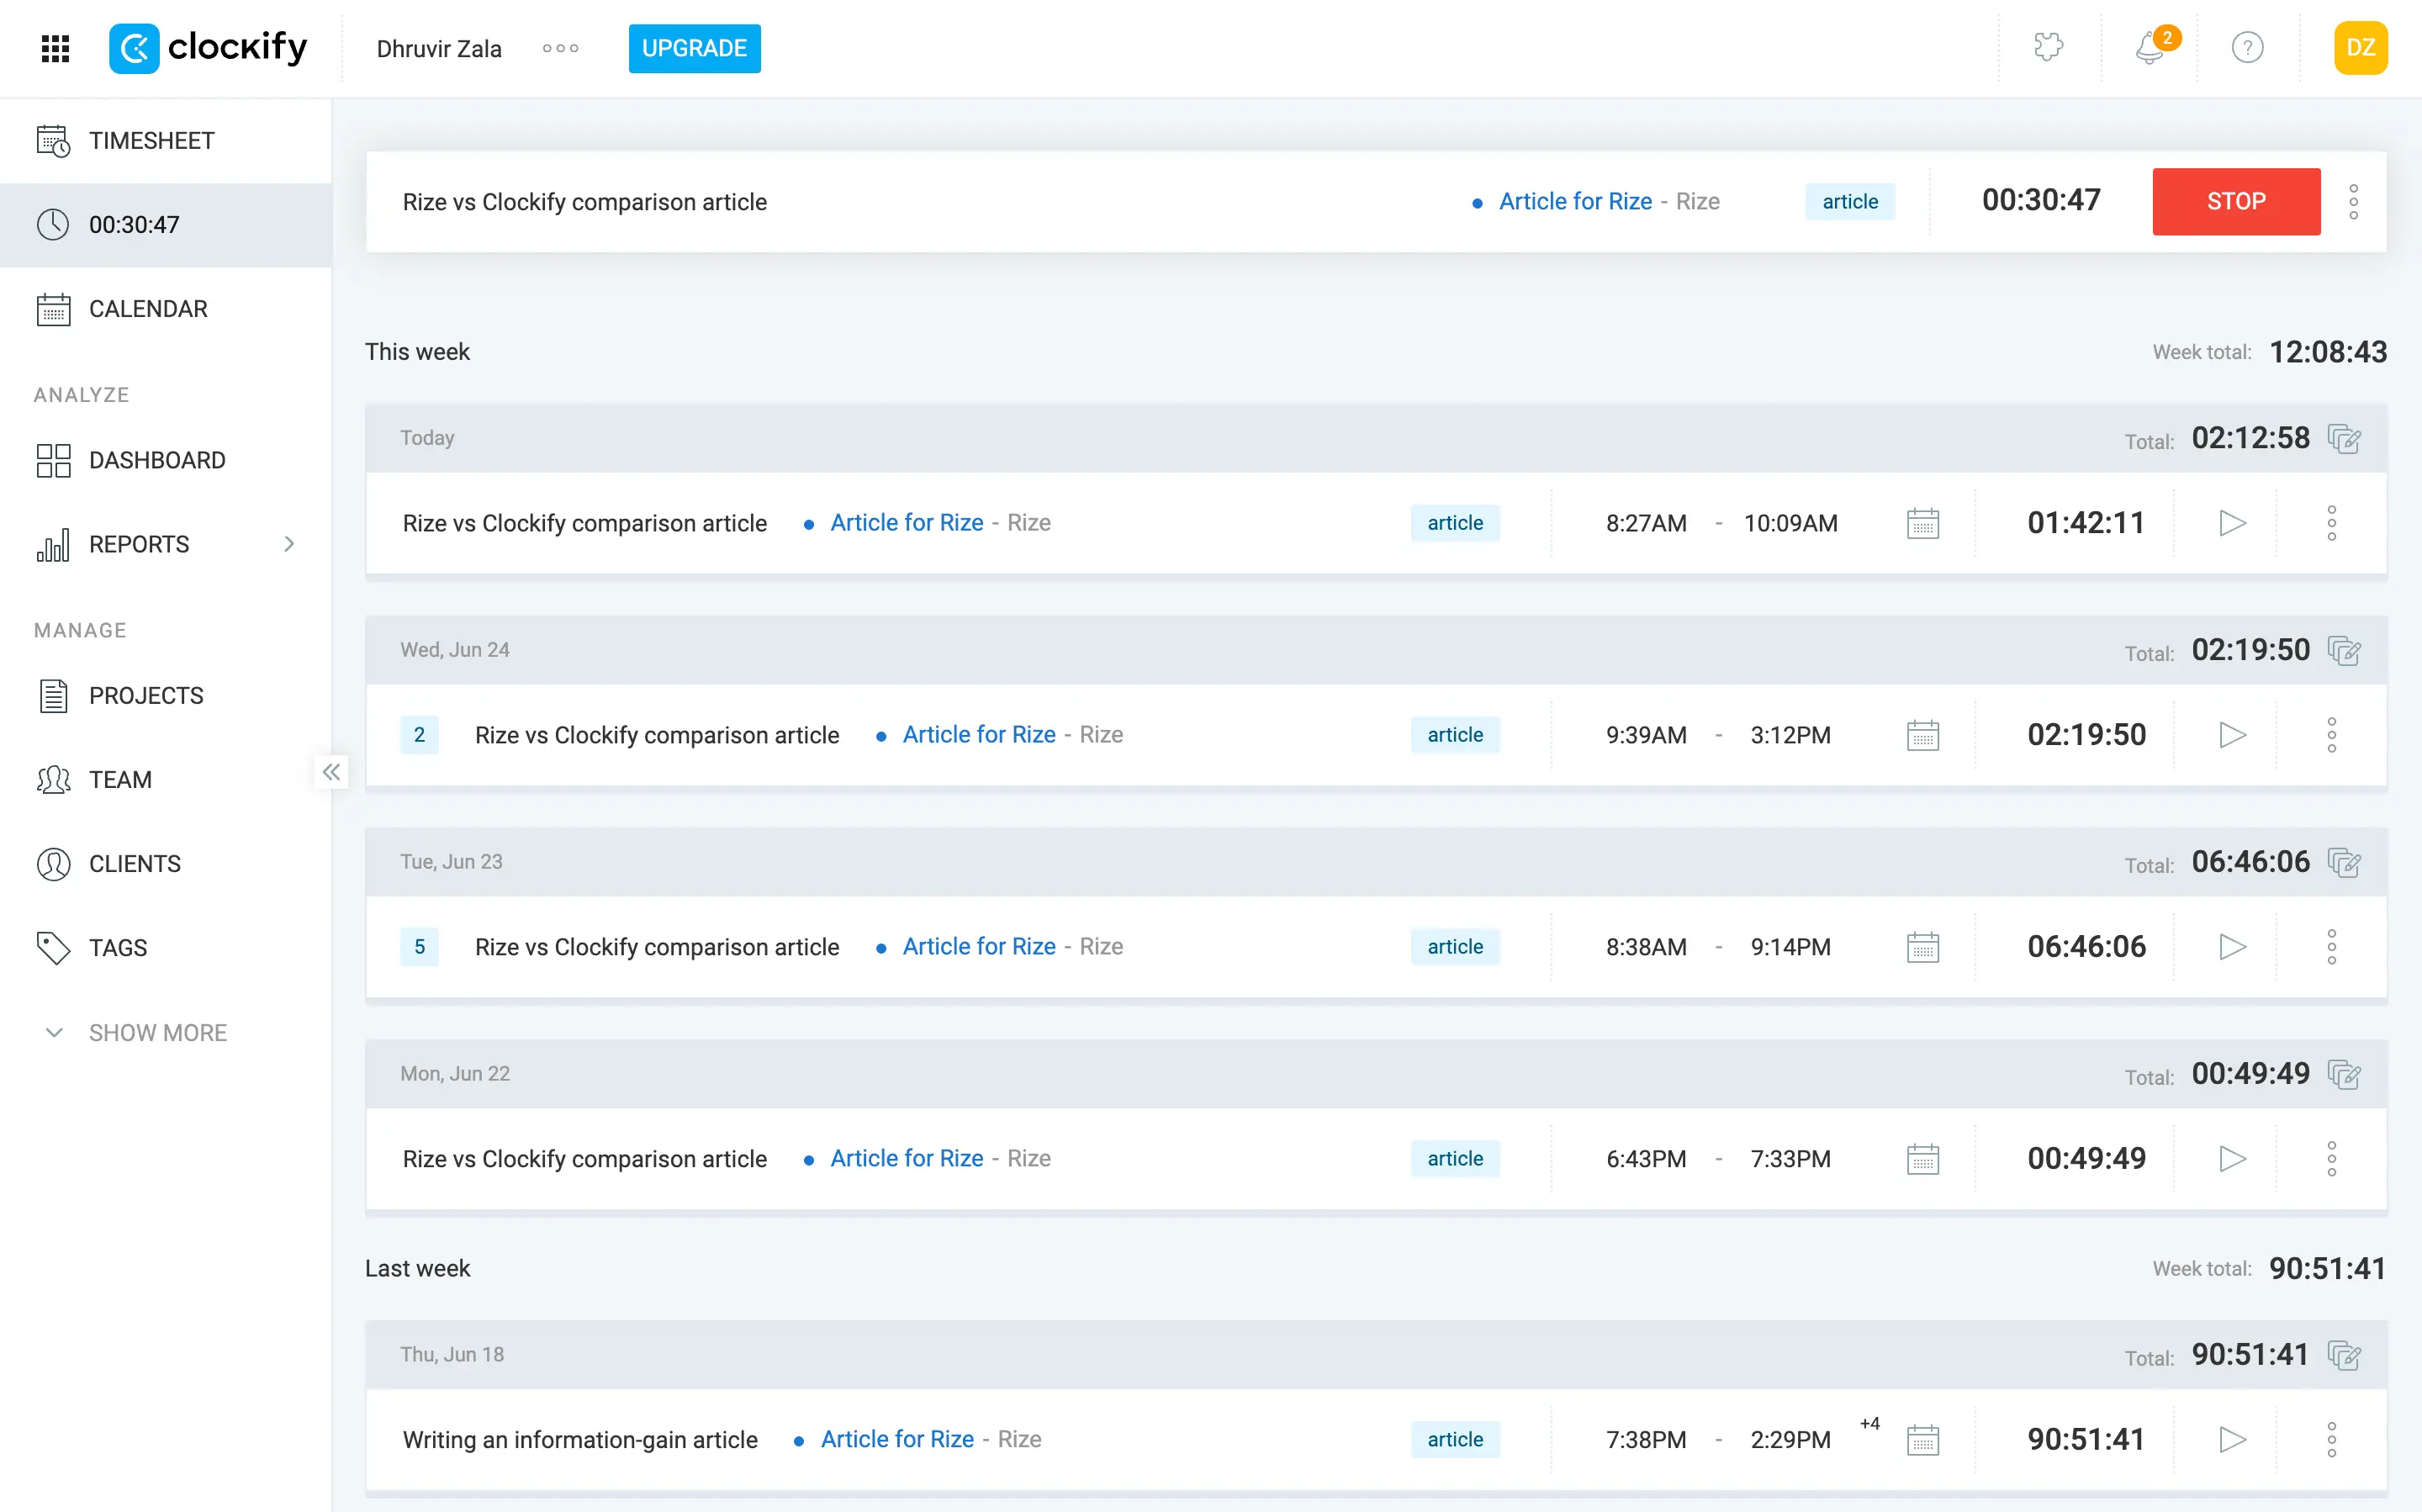Click the Clockify logo
This screenshot has width=2422, height=1512.
tap(208, 48)
